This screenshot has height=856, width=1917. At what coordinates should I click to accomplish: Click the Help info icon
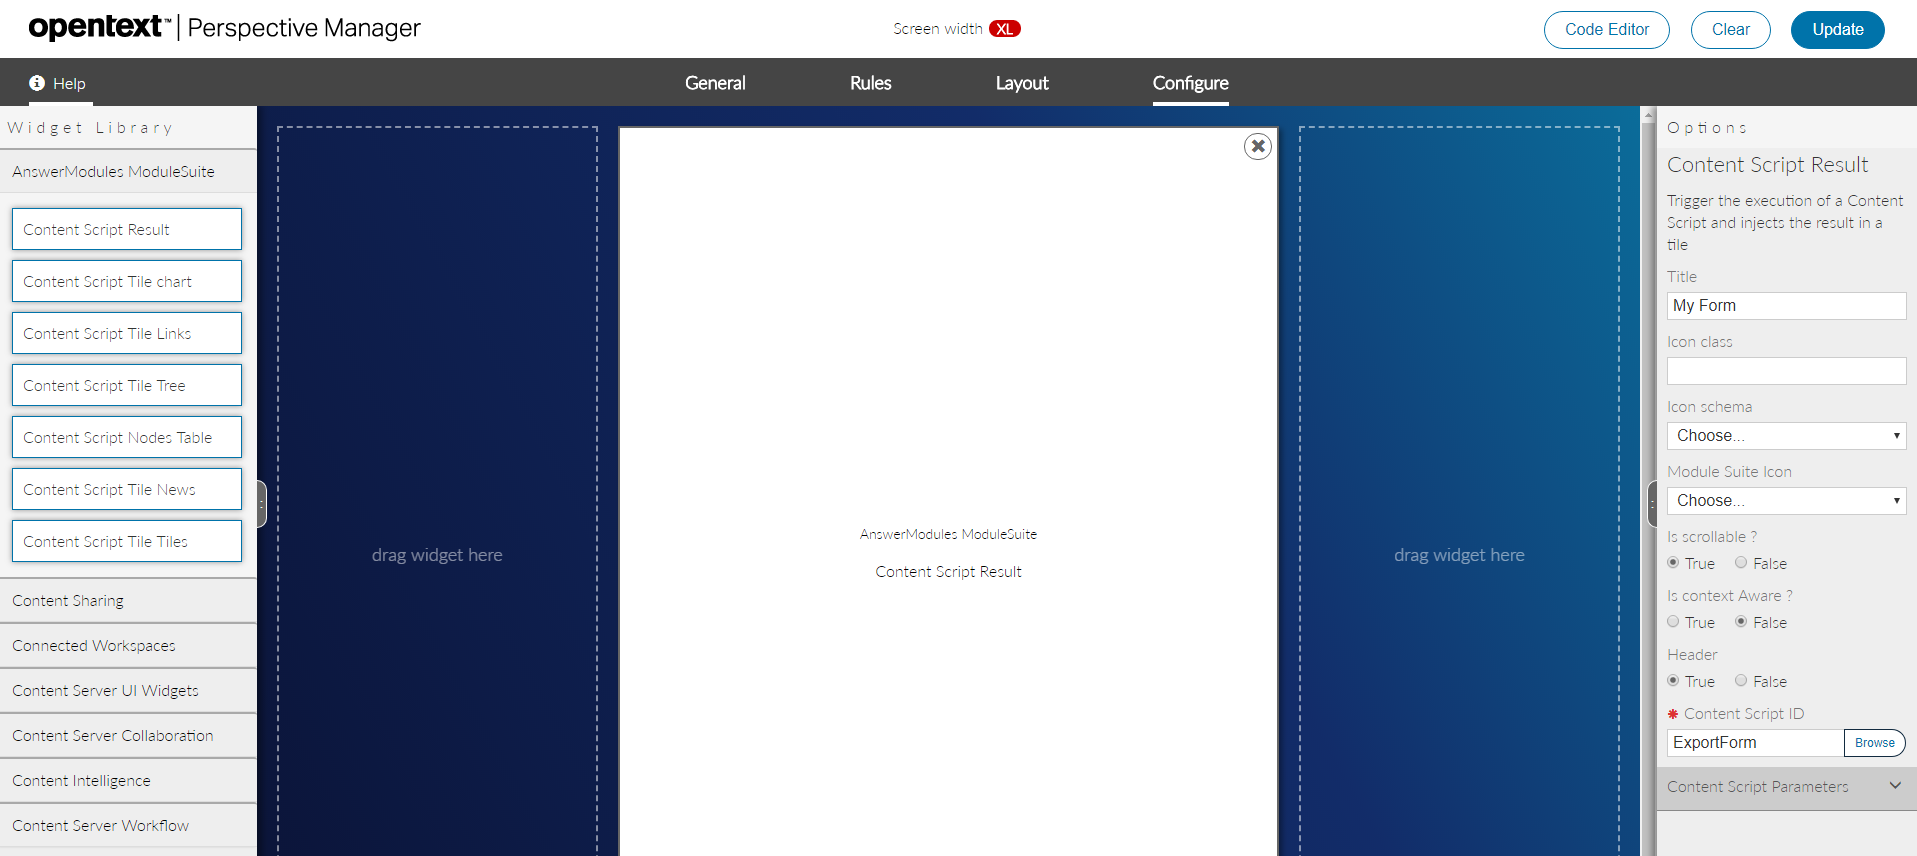click(x=37, y=83)
